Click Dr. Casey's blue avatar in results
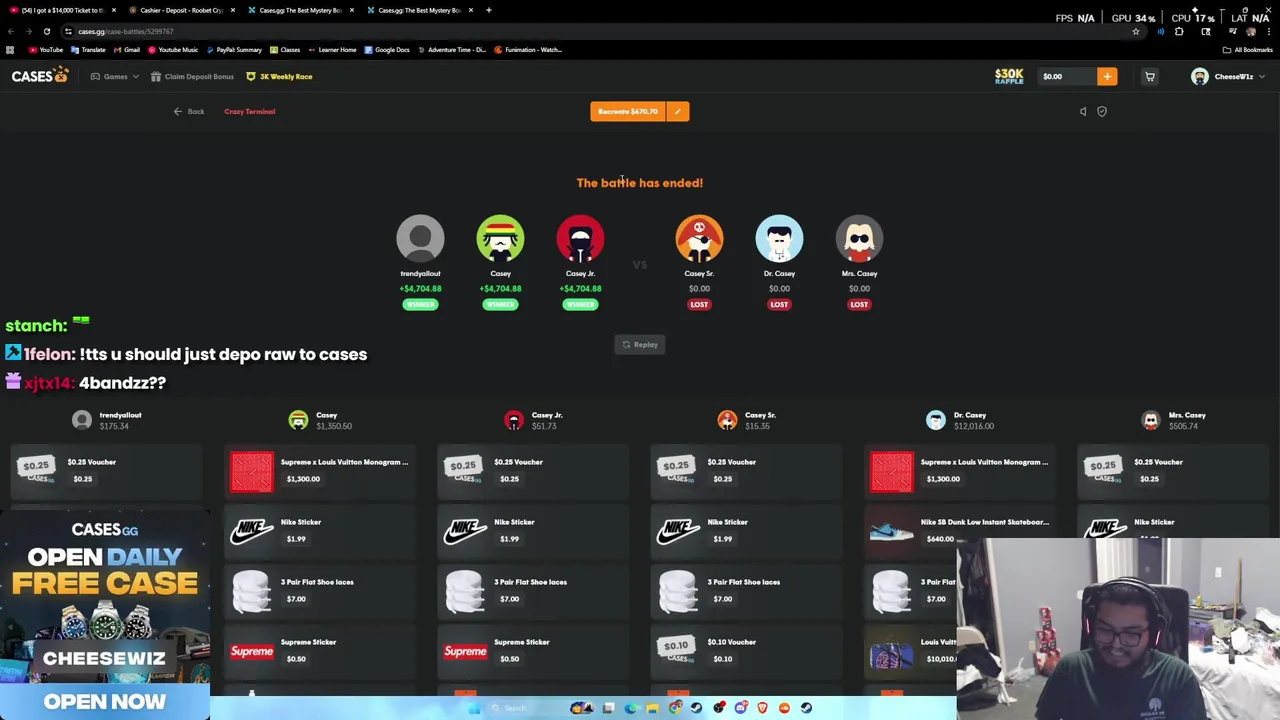 779,239
